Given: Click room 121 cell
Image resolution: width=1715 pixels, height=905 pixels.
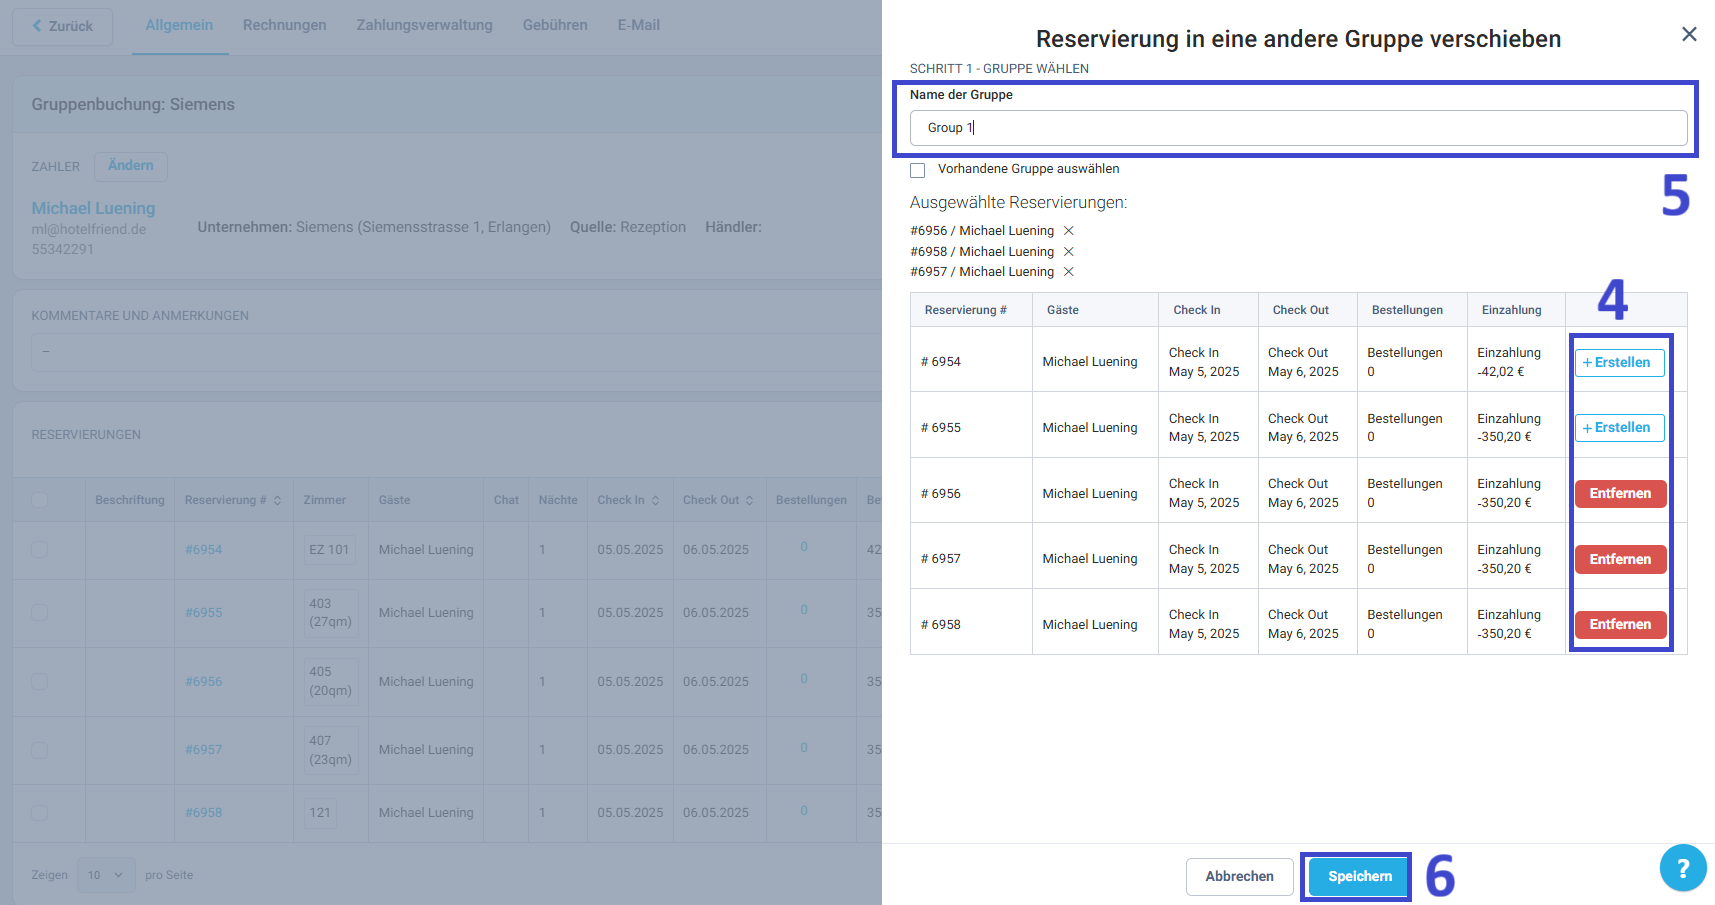Looking at the screenshot, I should (320, 812).
